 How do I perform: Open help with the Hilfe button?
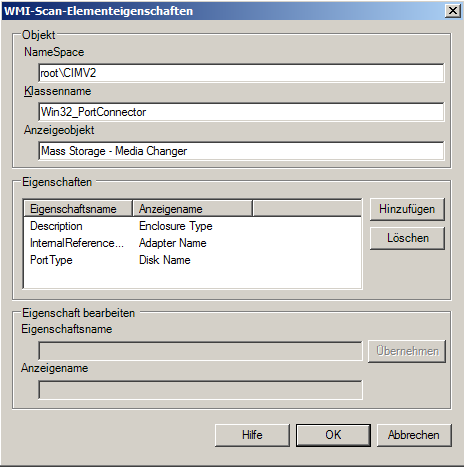coord(252,435)
